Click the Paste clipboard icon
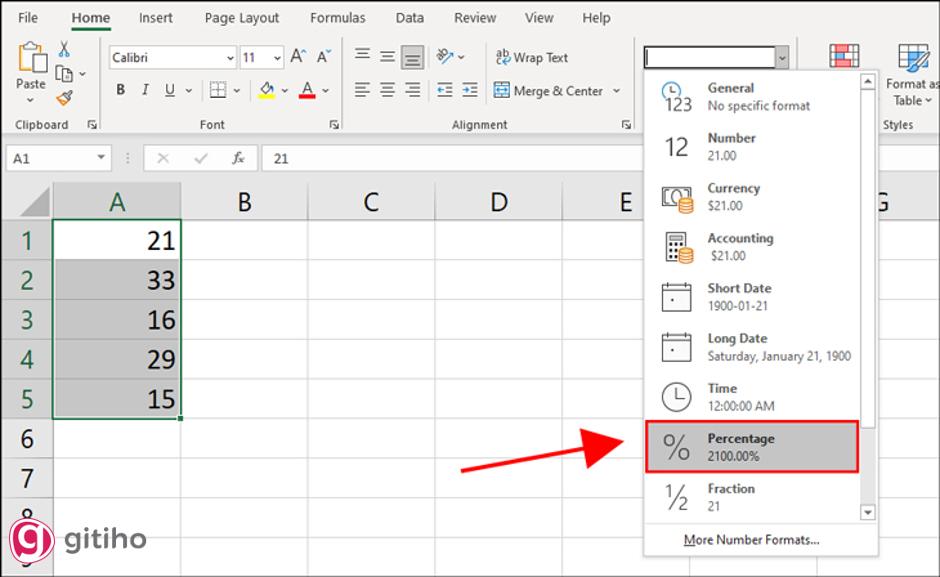The image size is (940, 577). point(32,58)
